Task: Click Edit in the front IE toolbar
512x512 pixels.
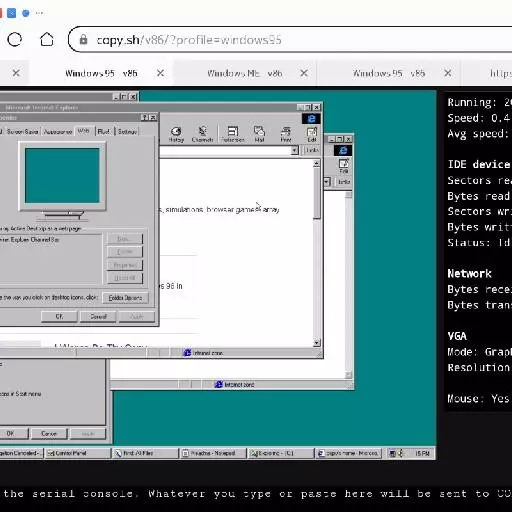Action: click(312, 134)
